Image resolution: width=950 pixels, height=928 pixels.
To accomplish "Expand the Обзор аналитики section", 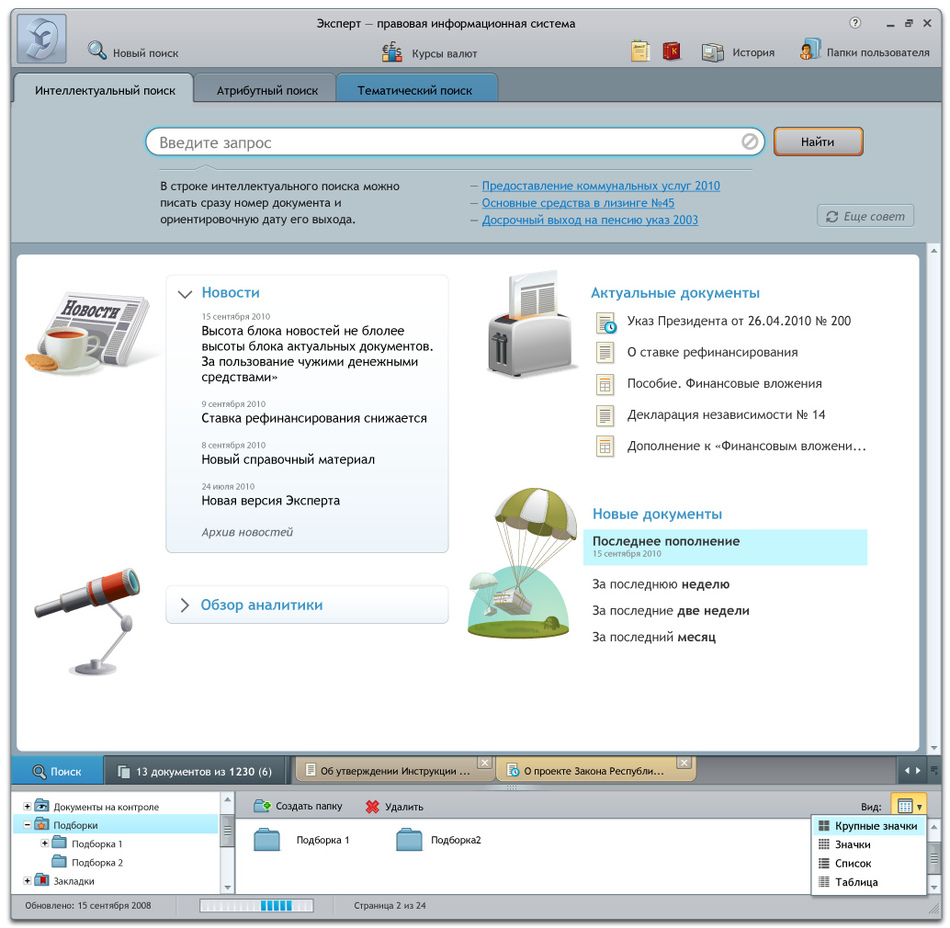I will [x=184, y=605].
